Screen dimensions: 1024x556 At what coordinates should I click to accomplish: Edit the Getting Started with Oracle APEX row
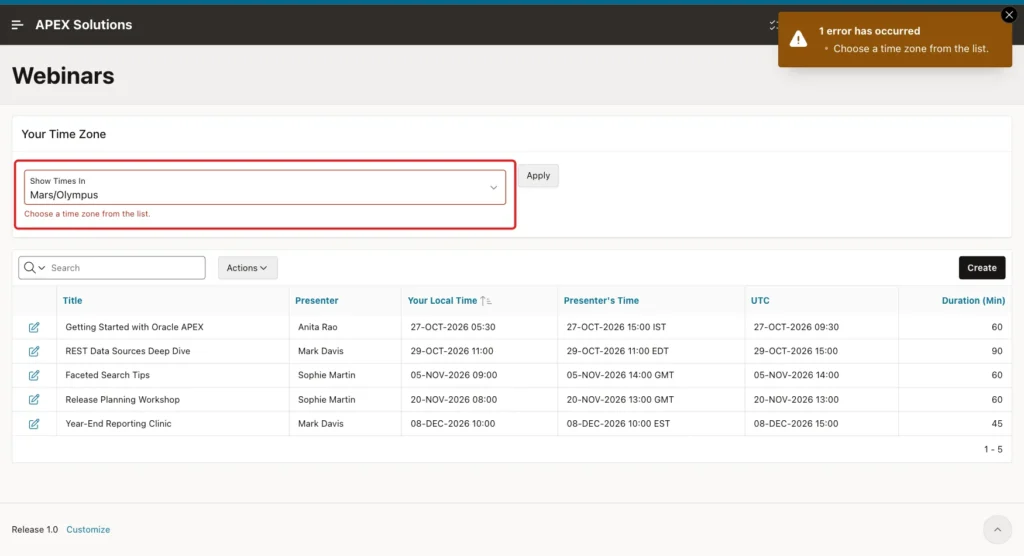coord(34,327)
